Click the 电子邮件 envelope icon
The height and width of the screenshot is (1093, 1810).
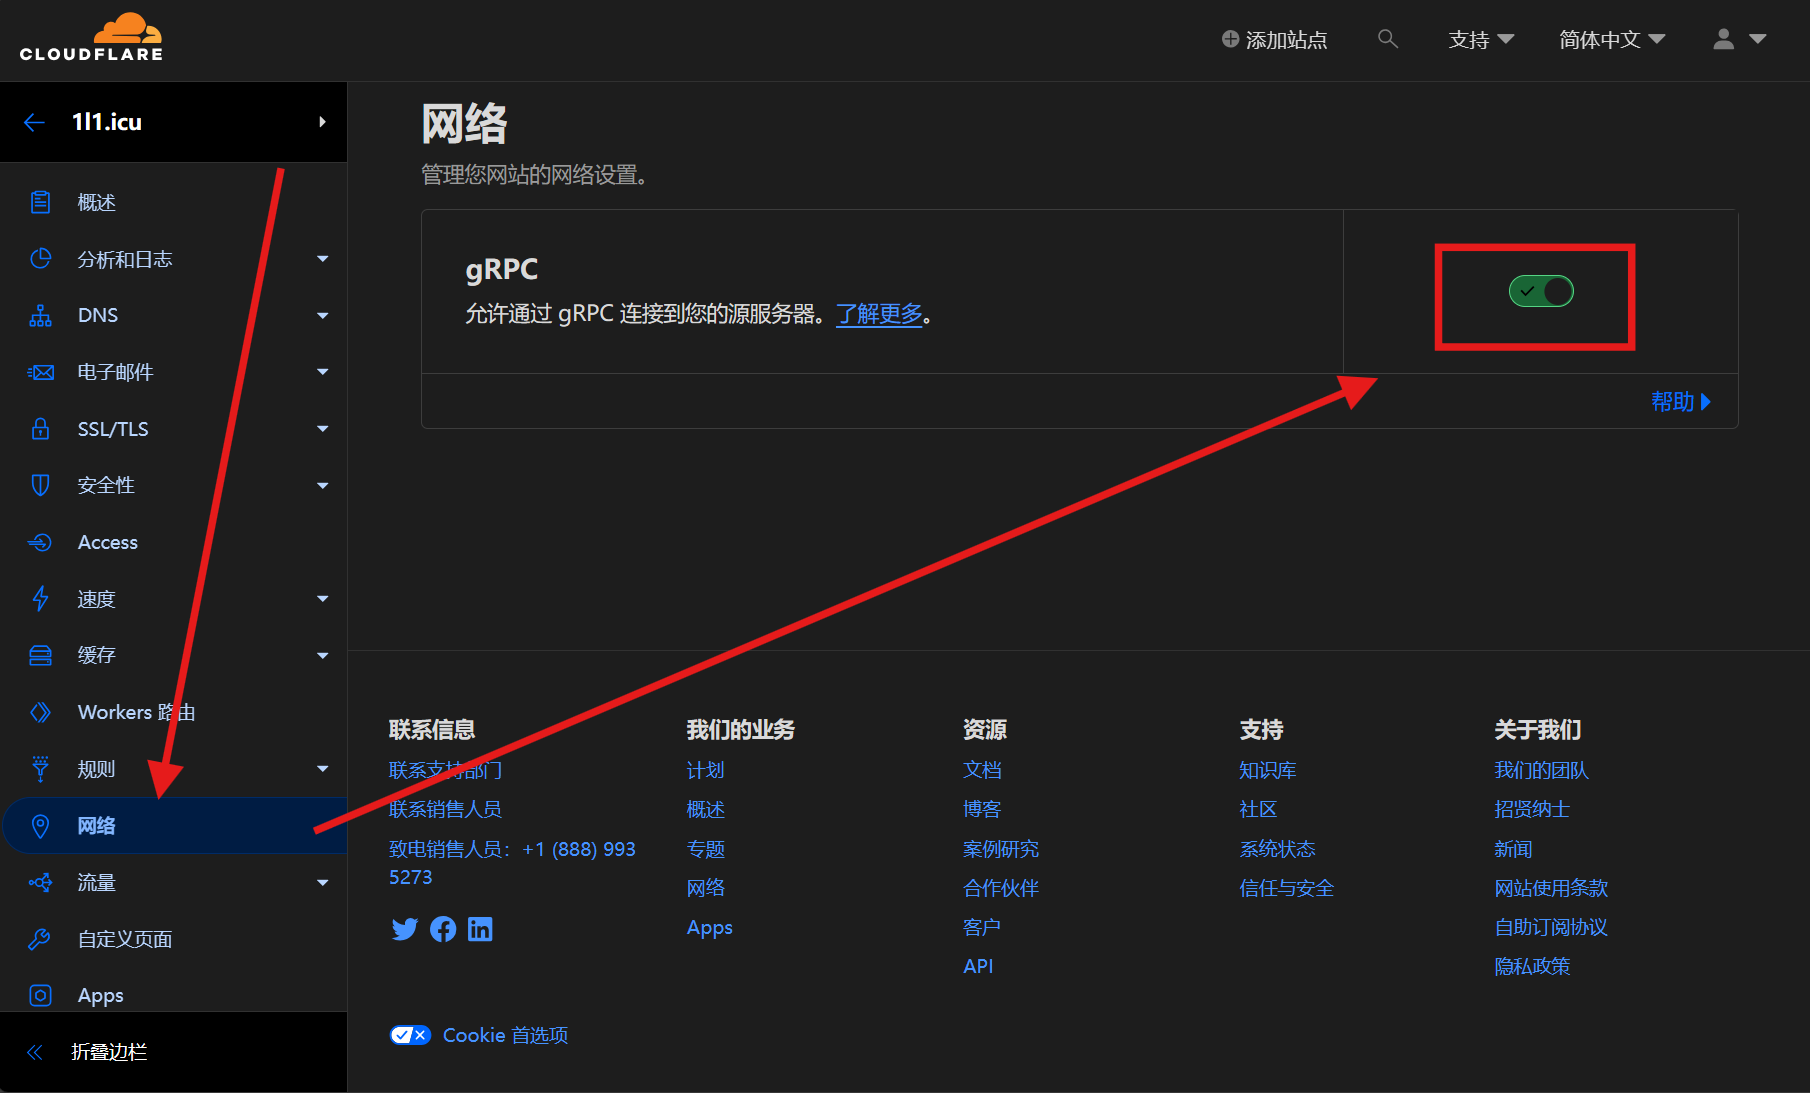coord(40,372)
